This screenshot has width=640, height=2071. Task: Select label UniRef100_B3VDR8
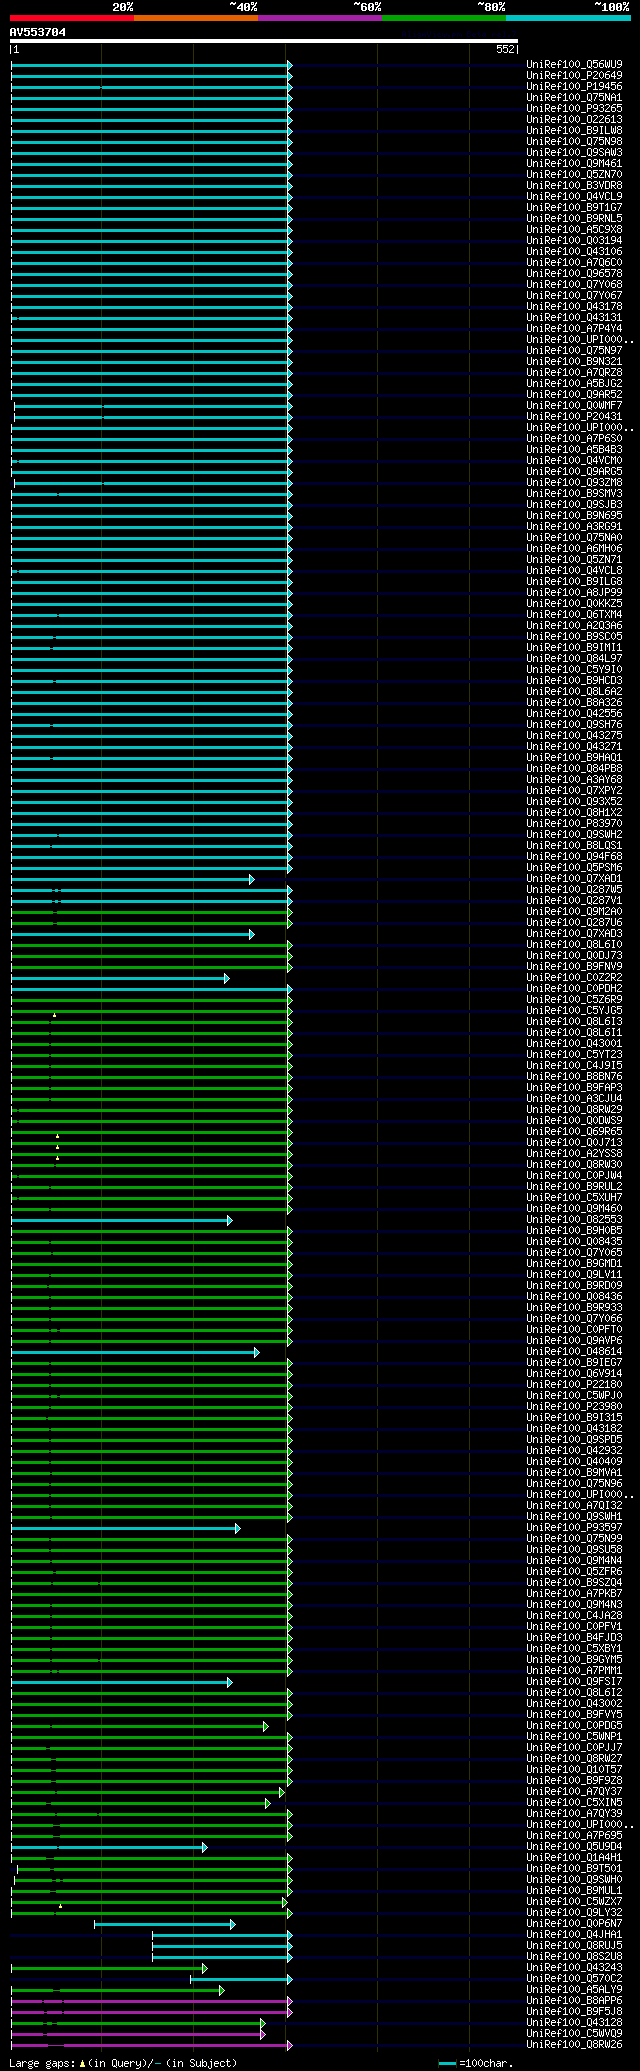click(574, 185)
